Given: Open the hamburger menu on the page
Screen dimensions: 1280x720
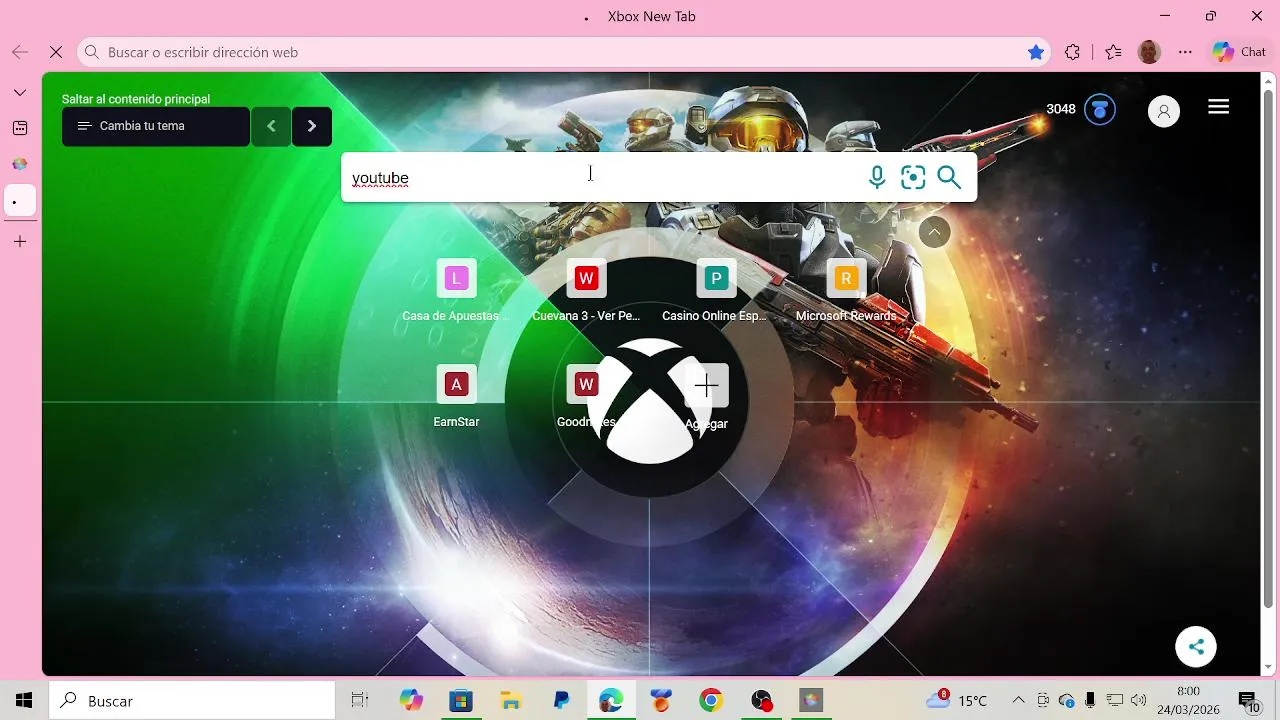Looking at the screenshot, I should 1218,107.
